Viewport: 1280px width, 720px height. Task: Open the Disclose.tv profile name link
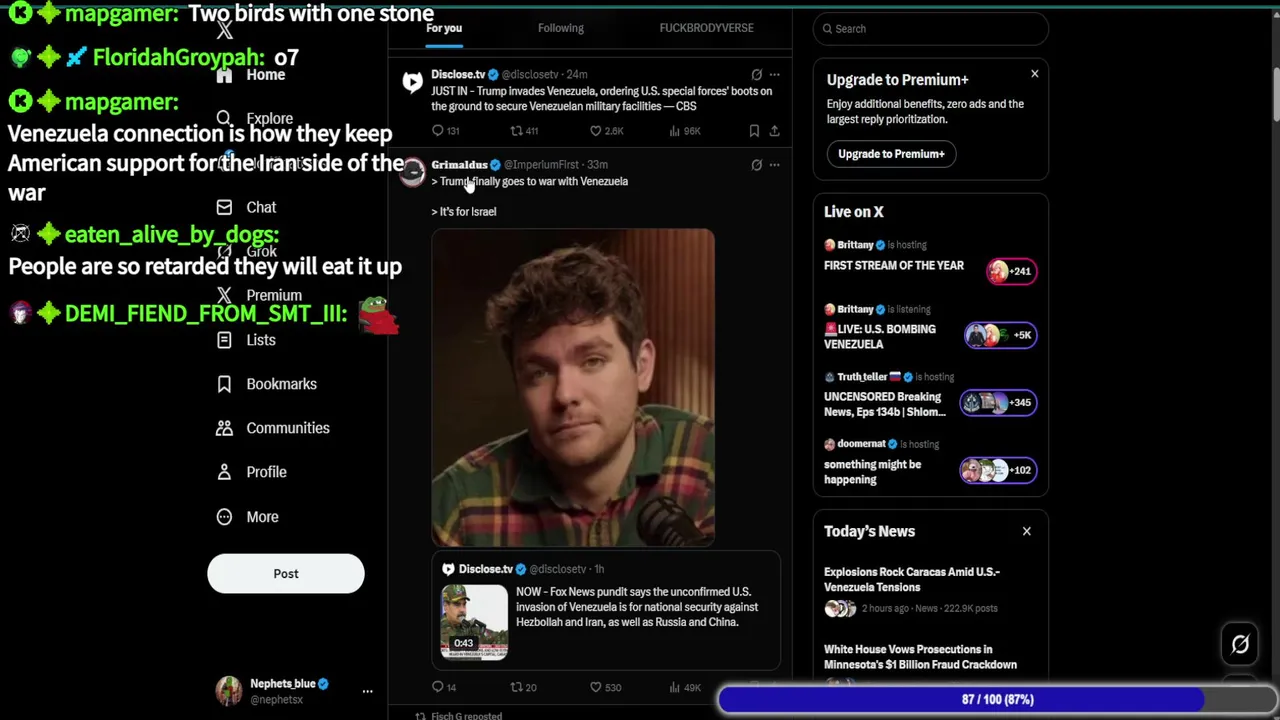[x=458, y=74]
